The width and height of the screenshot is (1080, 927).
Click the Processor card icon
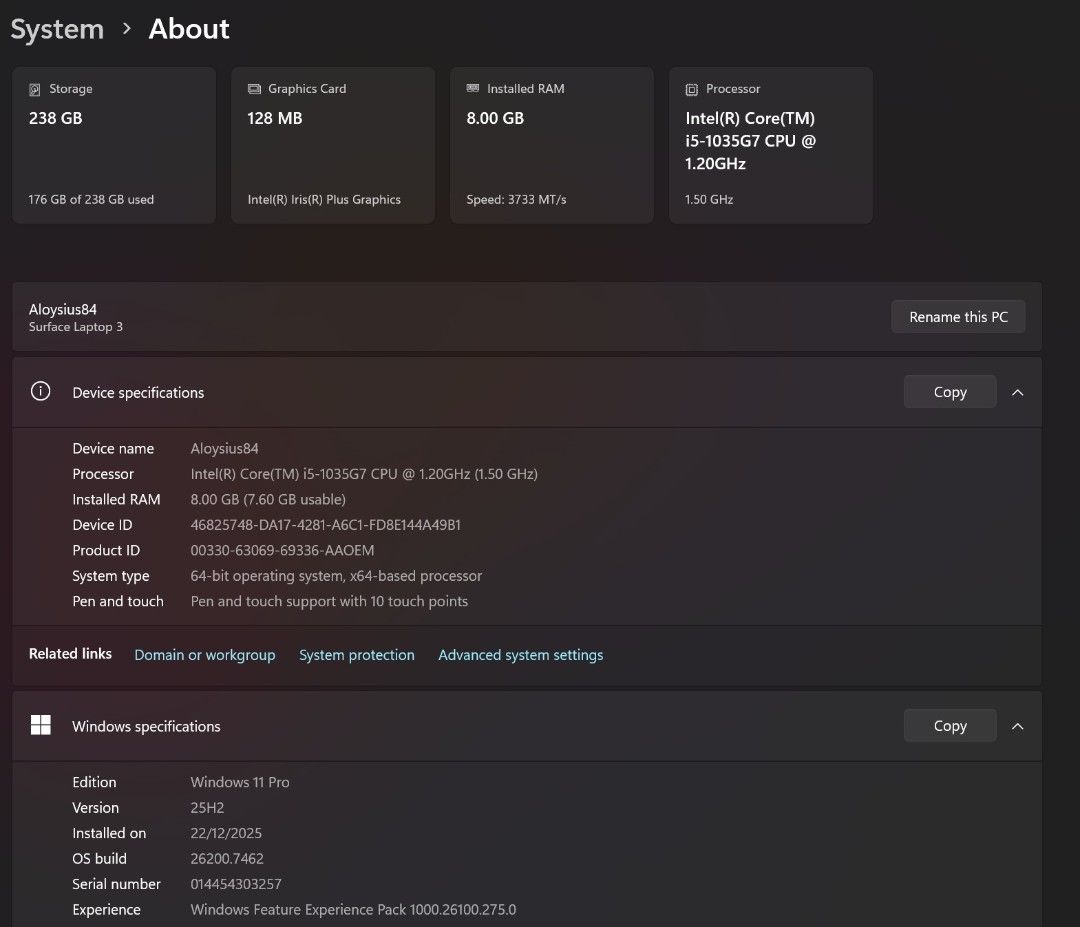(x=692, y=90)
